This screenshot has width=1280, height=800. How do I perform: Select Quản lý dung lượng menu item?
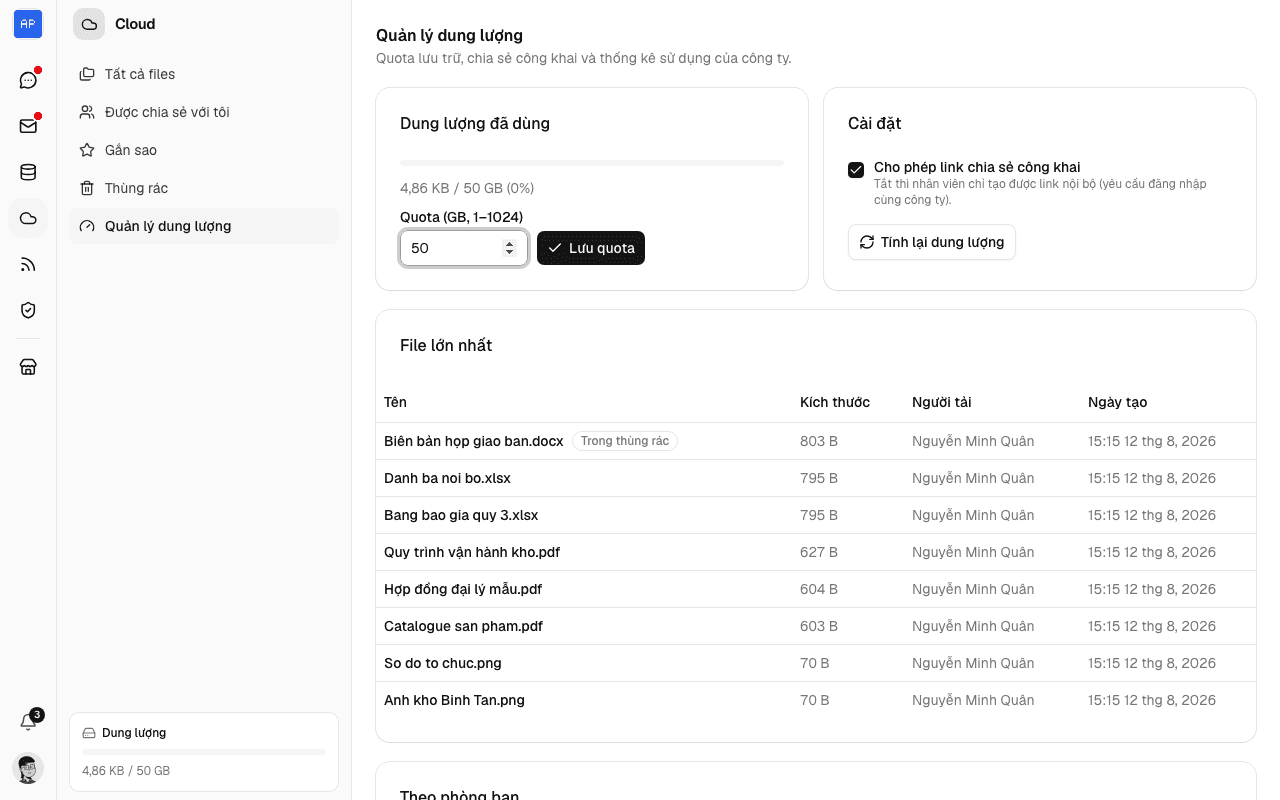coord(204,226)
